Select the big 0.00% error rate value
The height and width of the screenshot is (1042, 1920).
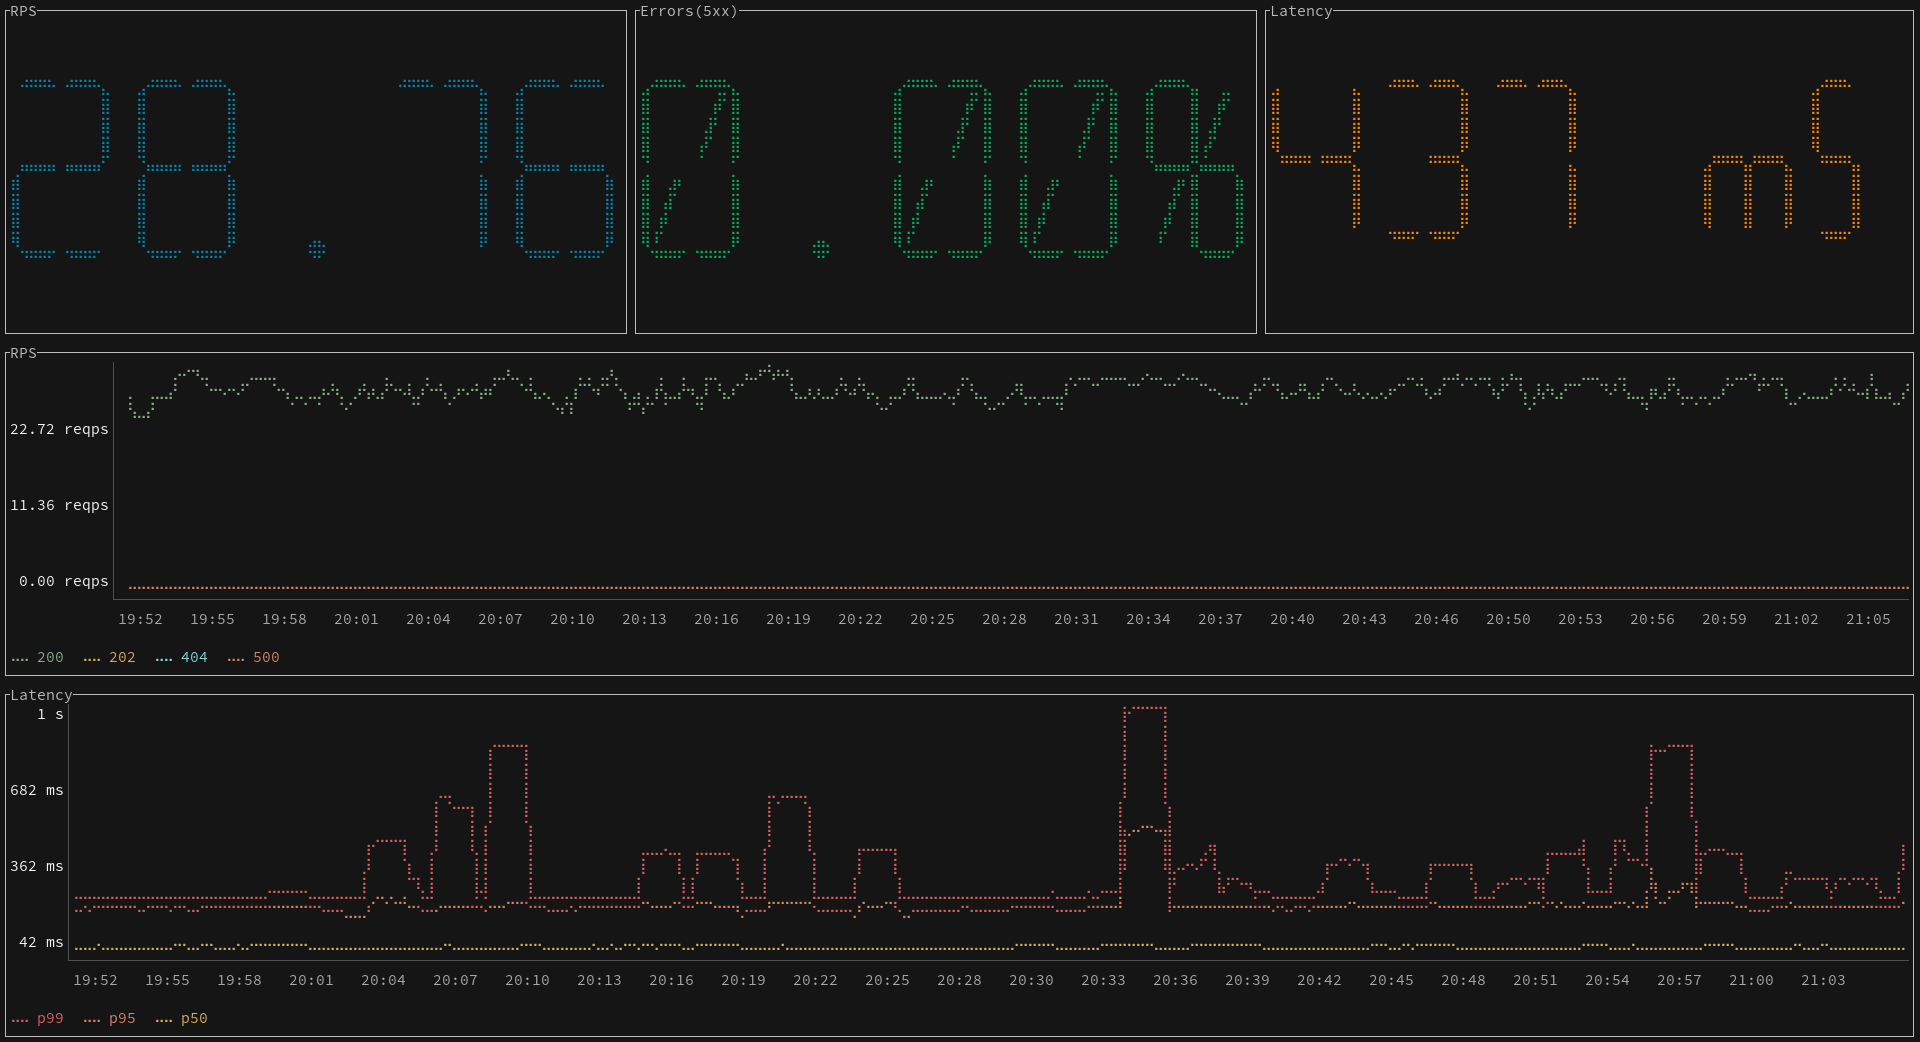943,169
